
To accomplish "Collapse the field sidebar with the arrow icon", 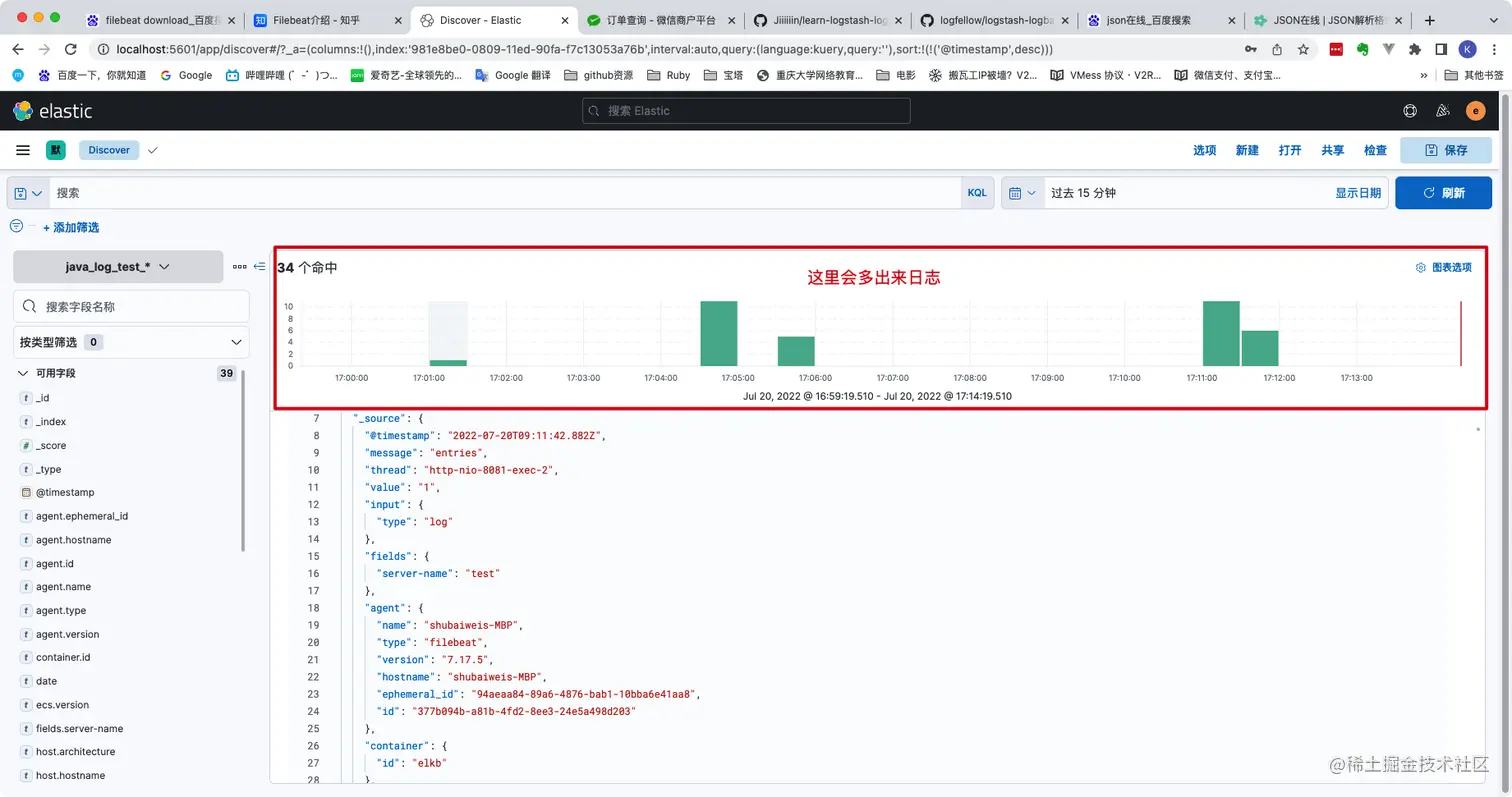I will 259,267.
